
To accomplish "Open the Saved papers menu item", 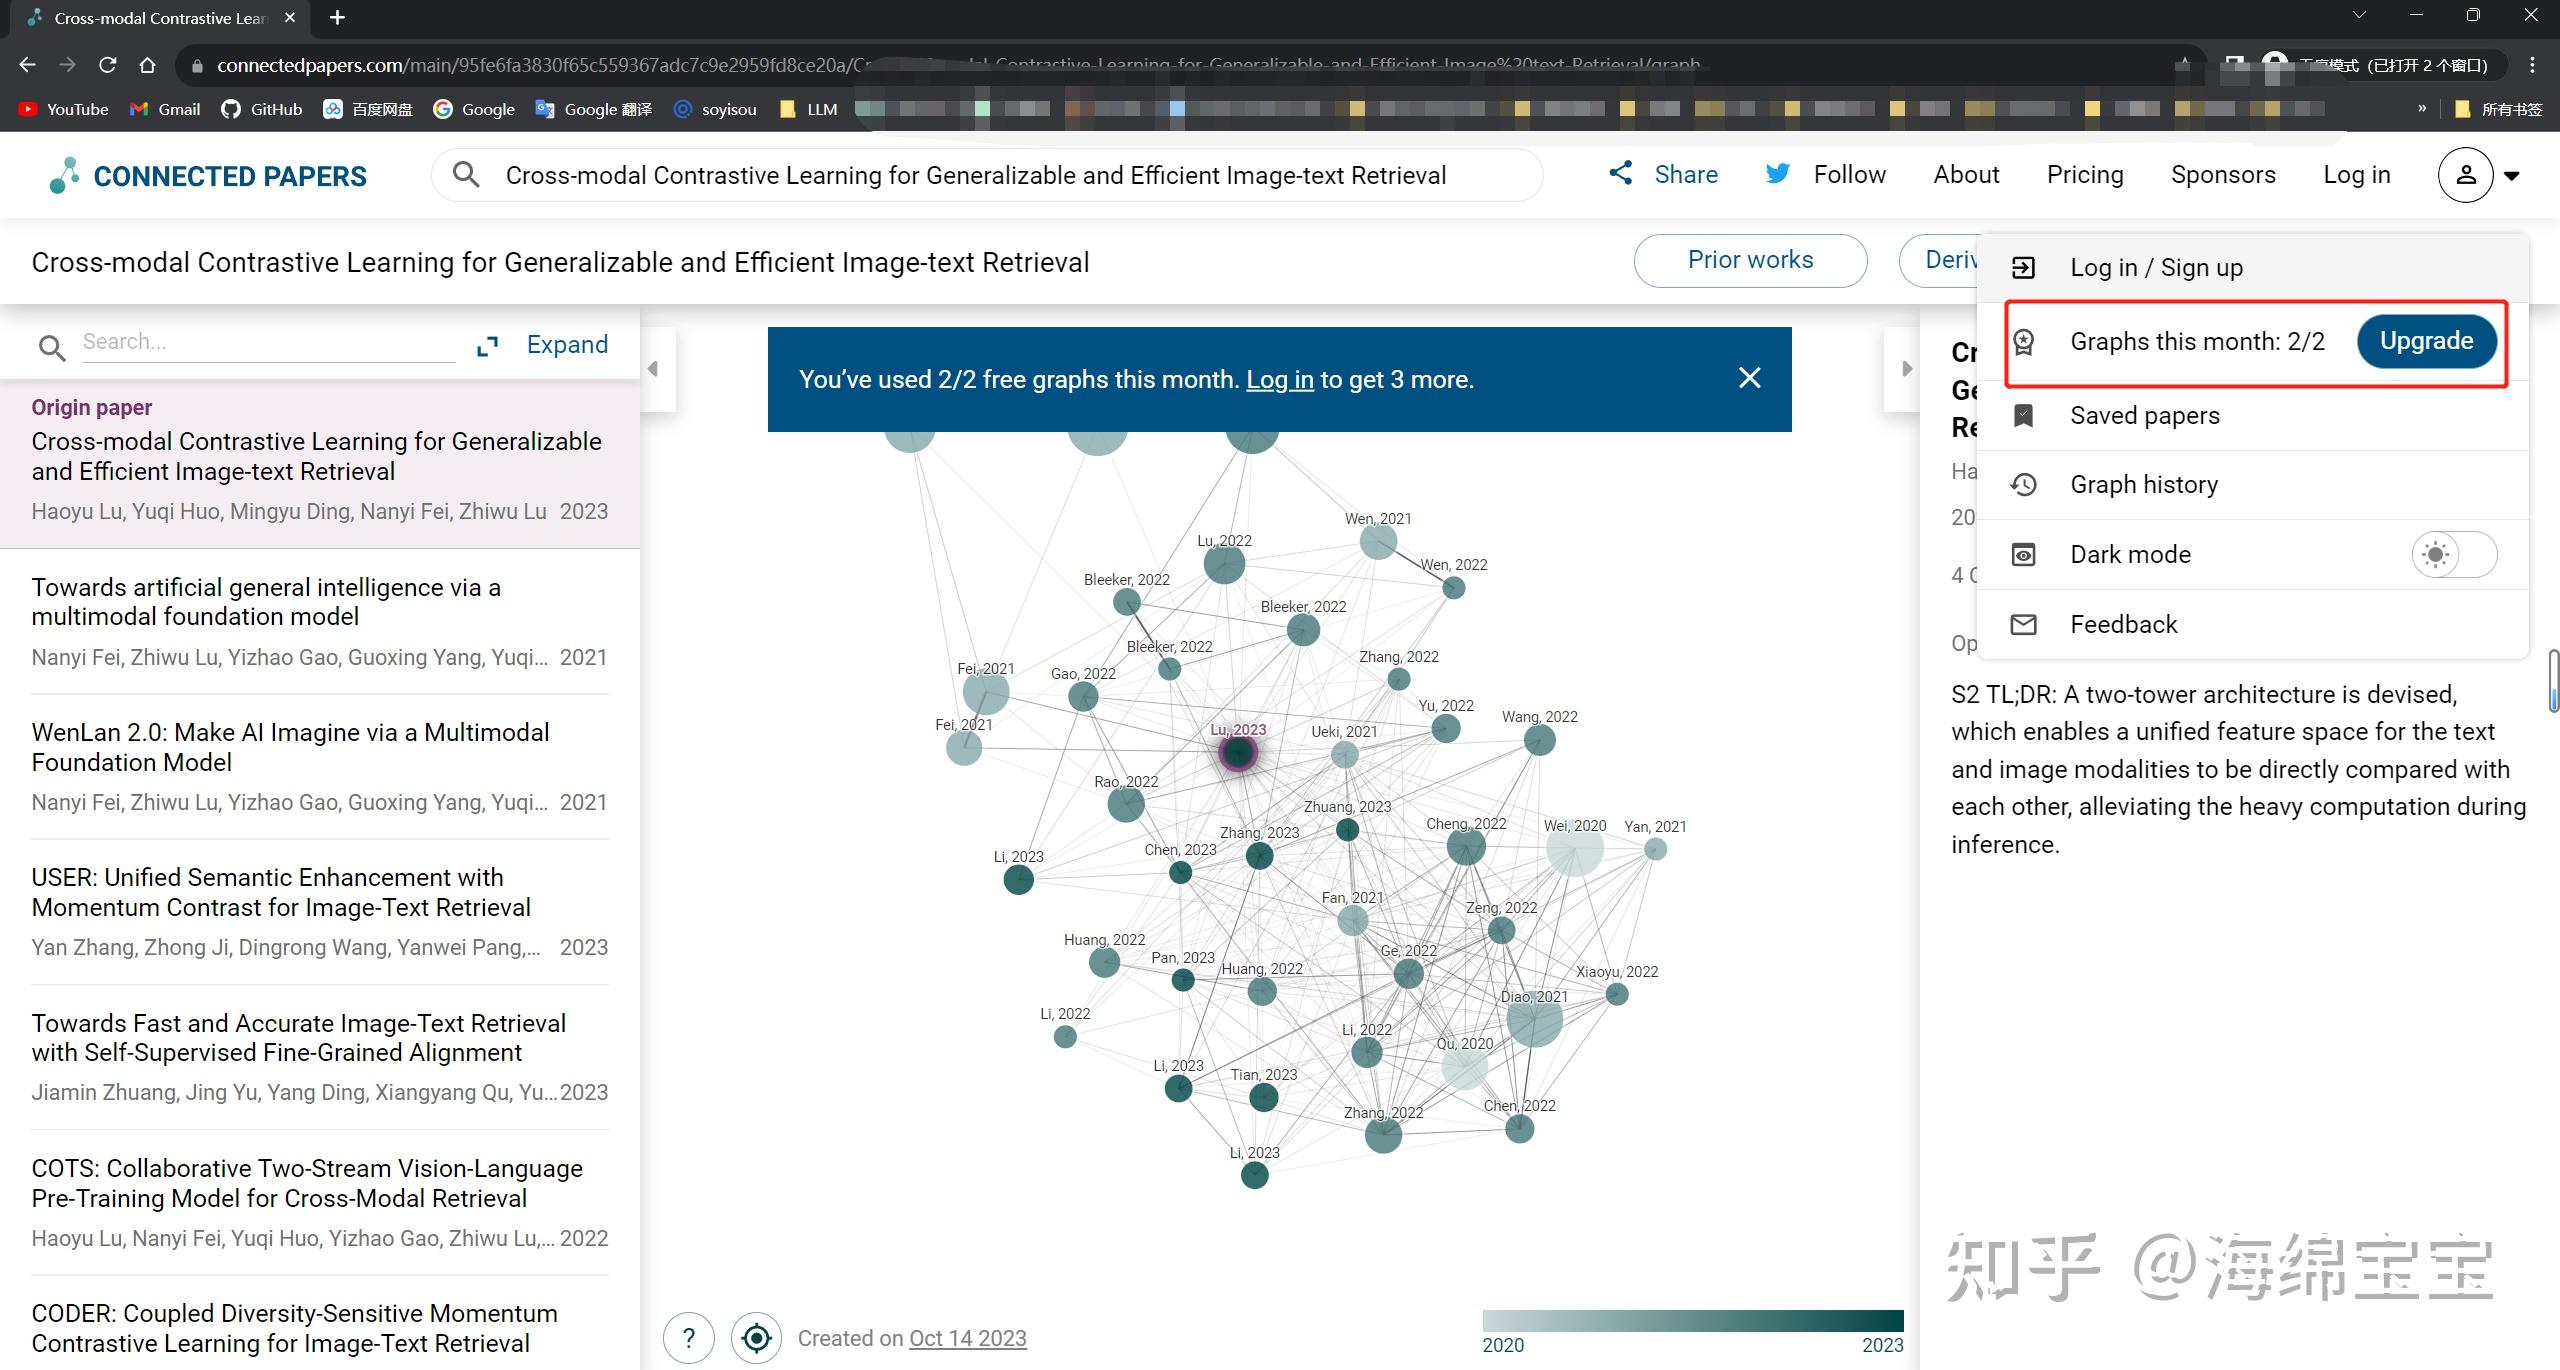I will (x=2144, y=416).
